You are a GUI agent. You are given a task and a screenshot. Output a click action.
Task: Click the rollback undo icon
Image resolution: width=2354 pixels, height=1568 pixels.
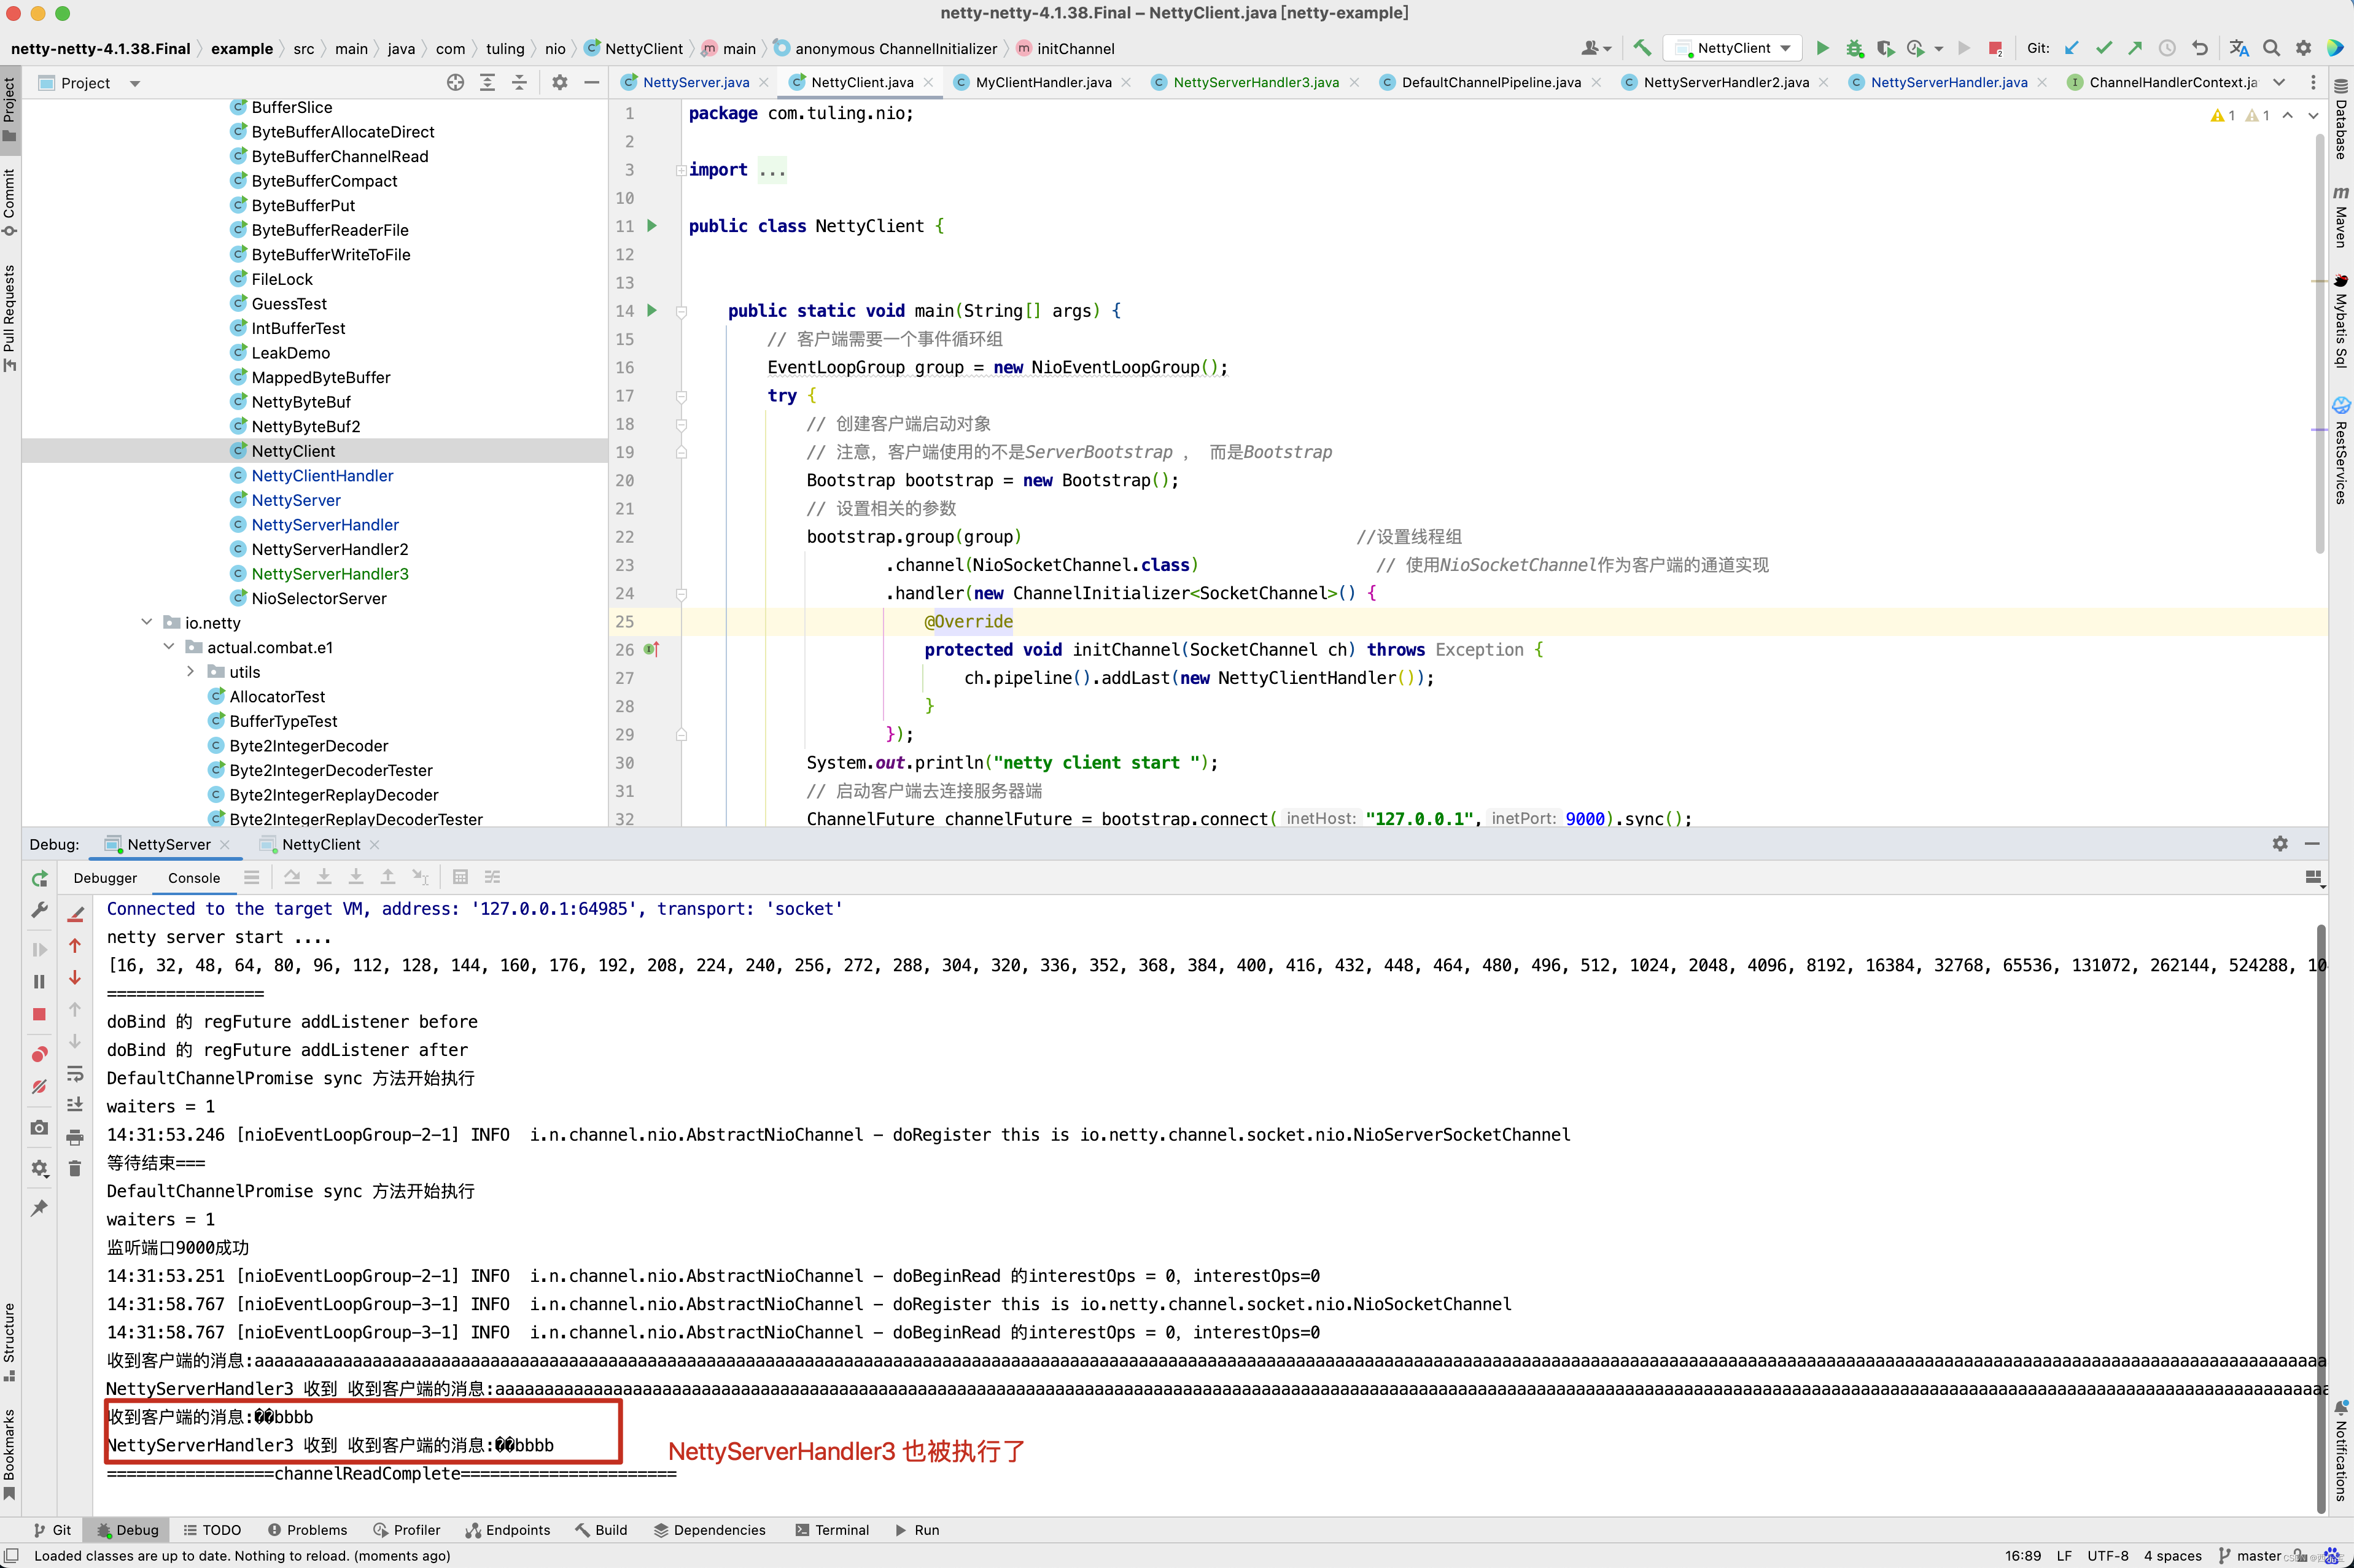coord(2199,48)
